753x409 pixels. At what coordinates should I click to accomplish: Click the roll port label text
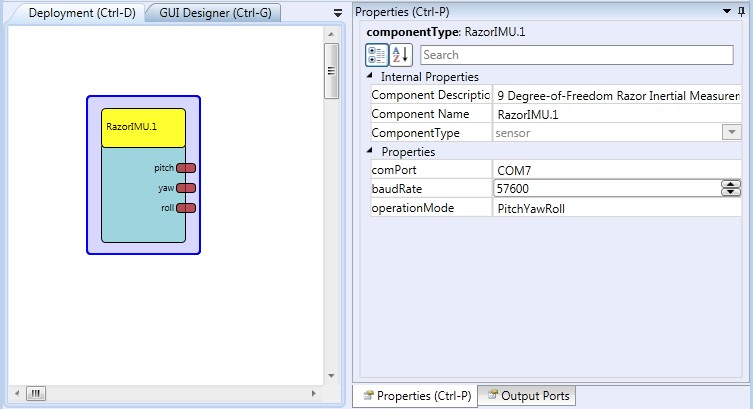[168, 208]
